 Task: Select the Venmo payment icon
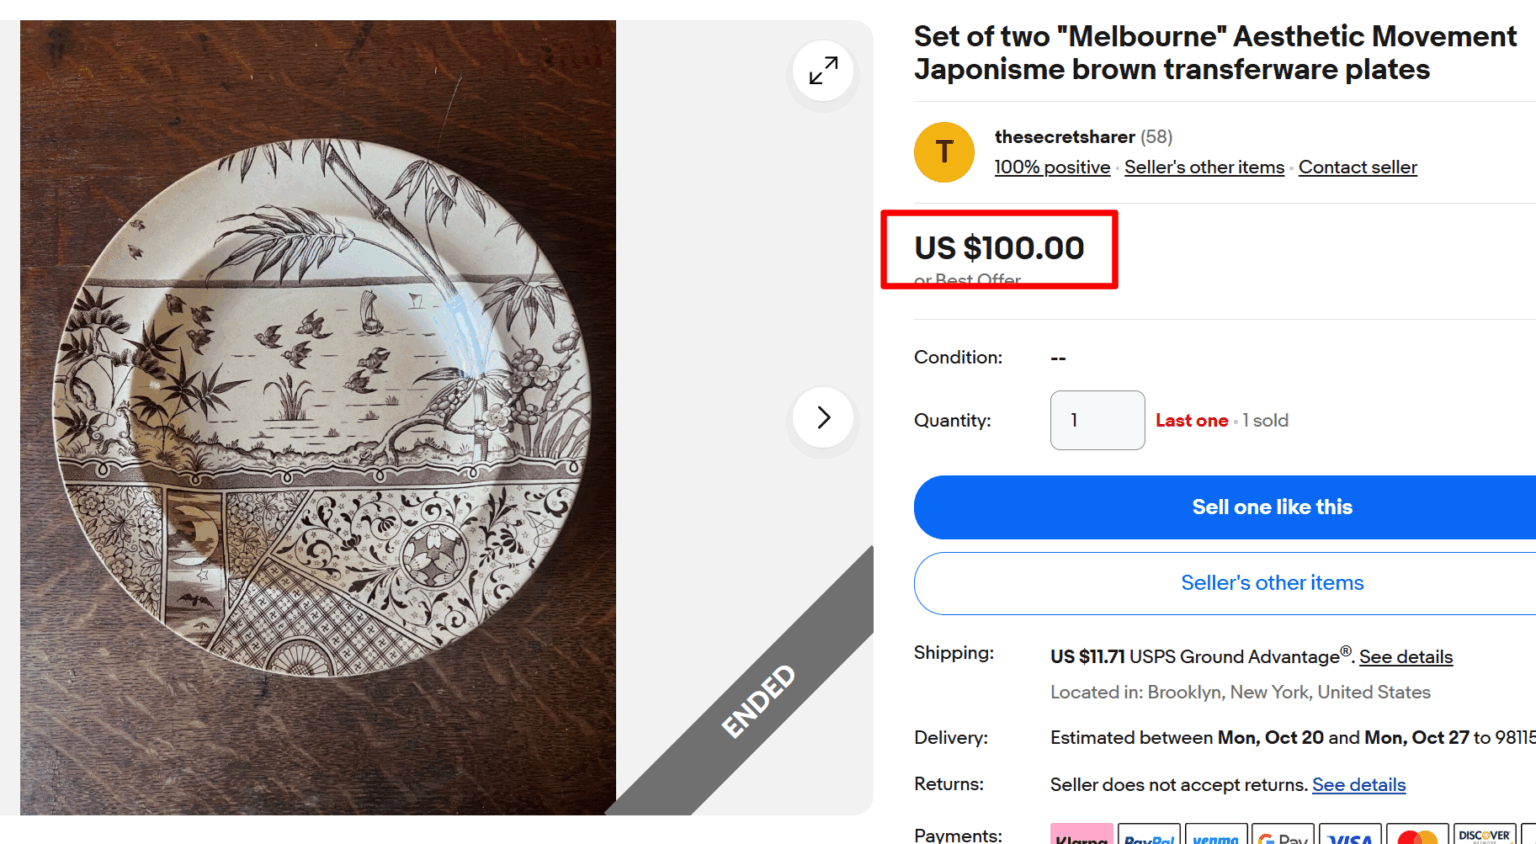click(1216, 836)
